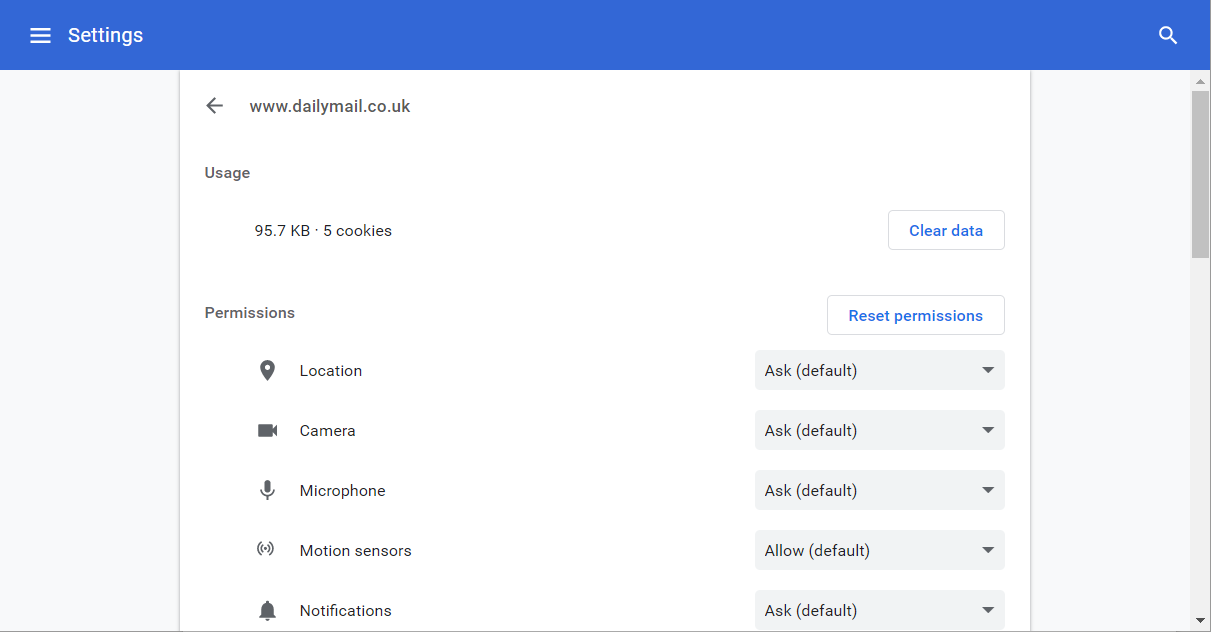Click the '95.7 KB · 5 cookies' text
This screenshot has width=1211, height=632.
tap(323, 231)
